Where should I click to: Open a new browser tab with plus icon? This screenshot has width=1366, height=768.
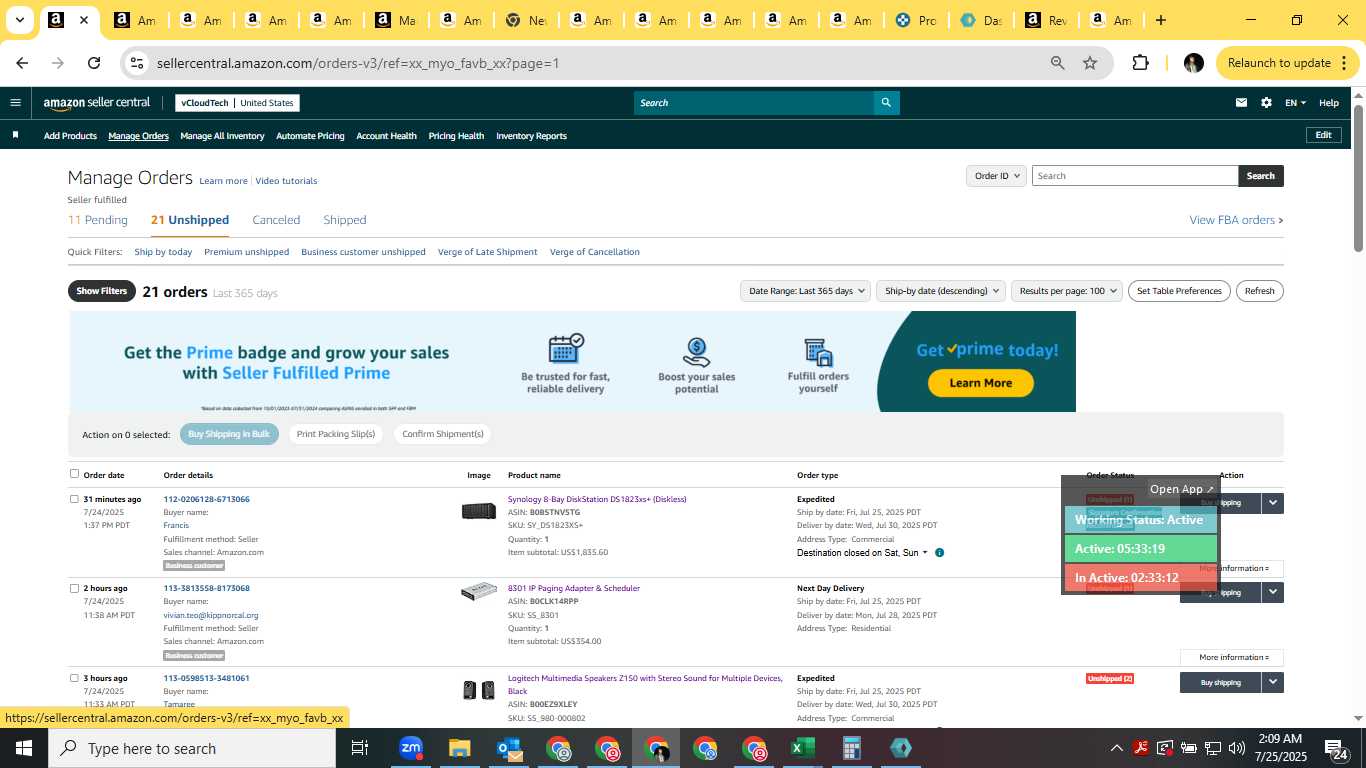[x=1160, y=20]
